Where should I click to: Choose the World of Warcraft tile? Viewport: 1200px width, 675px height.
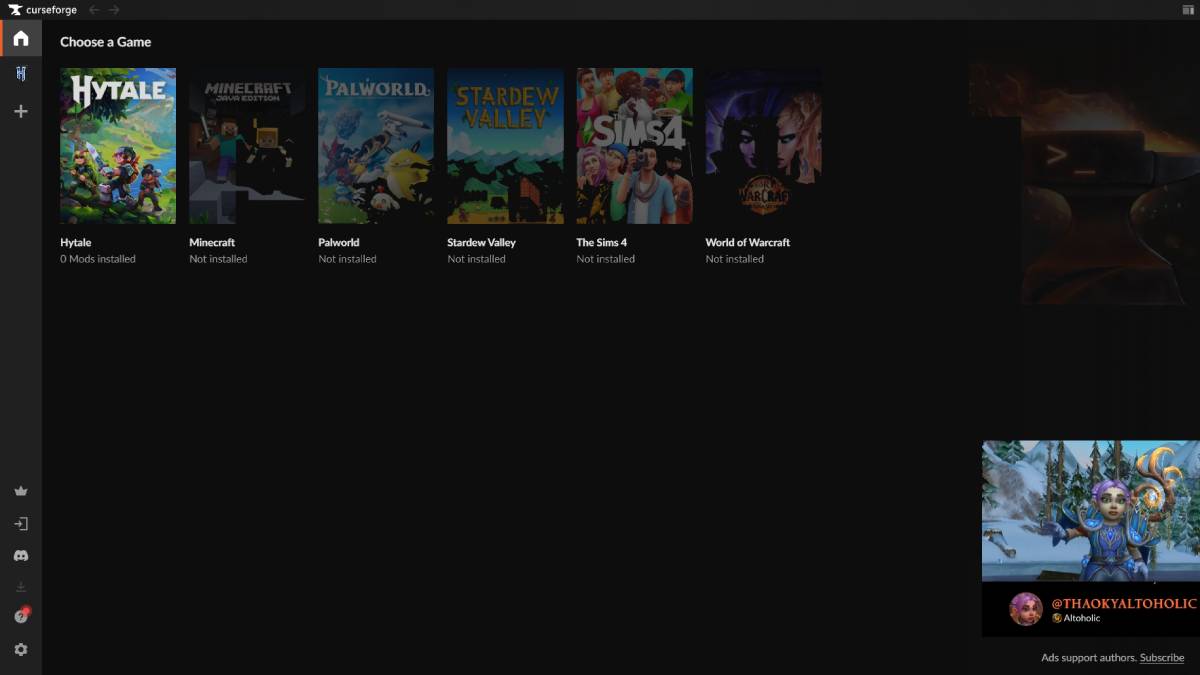(763, 146)
